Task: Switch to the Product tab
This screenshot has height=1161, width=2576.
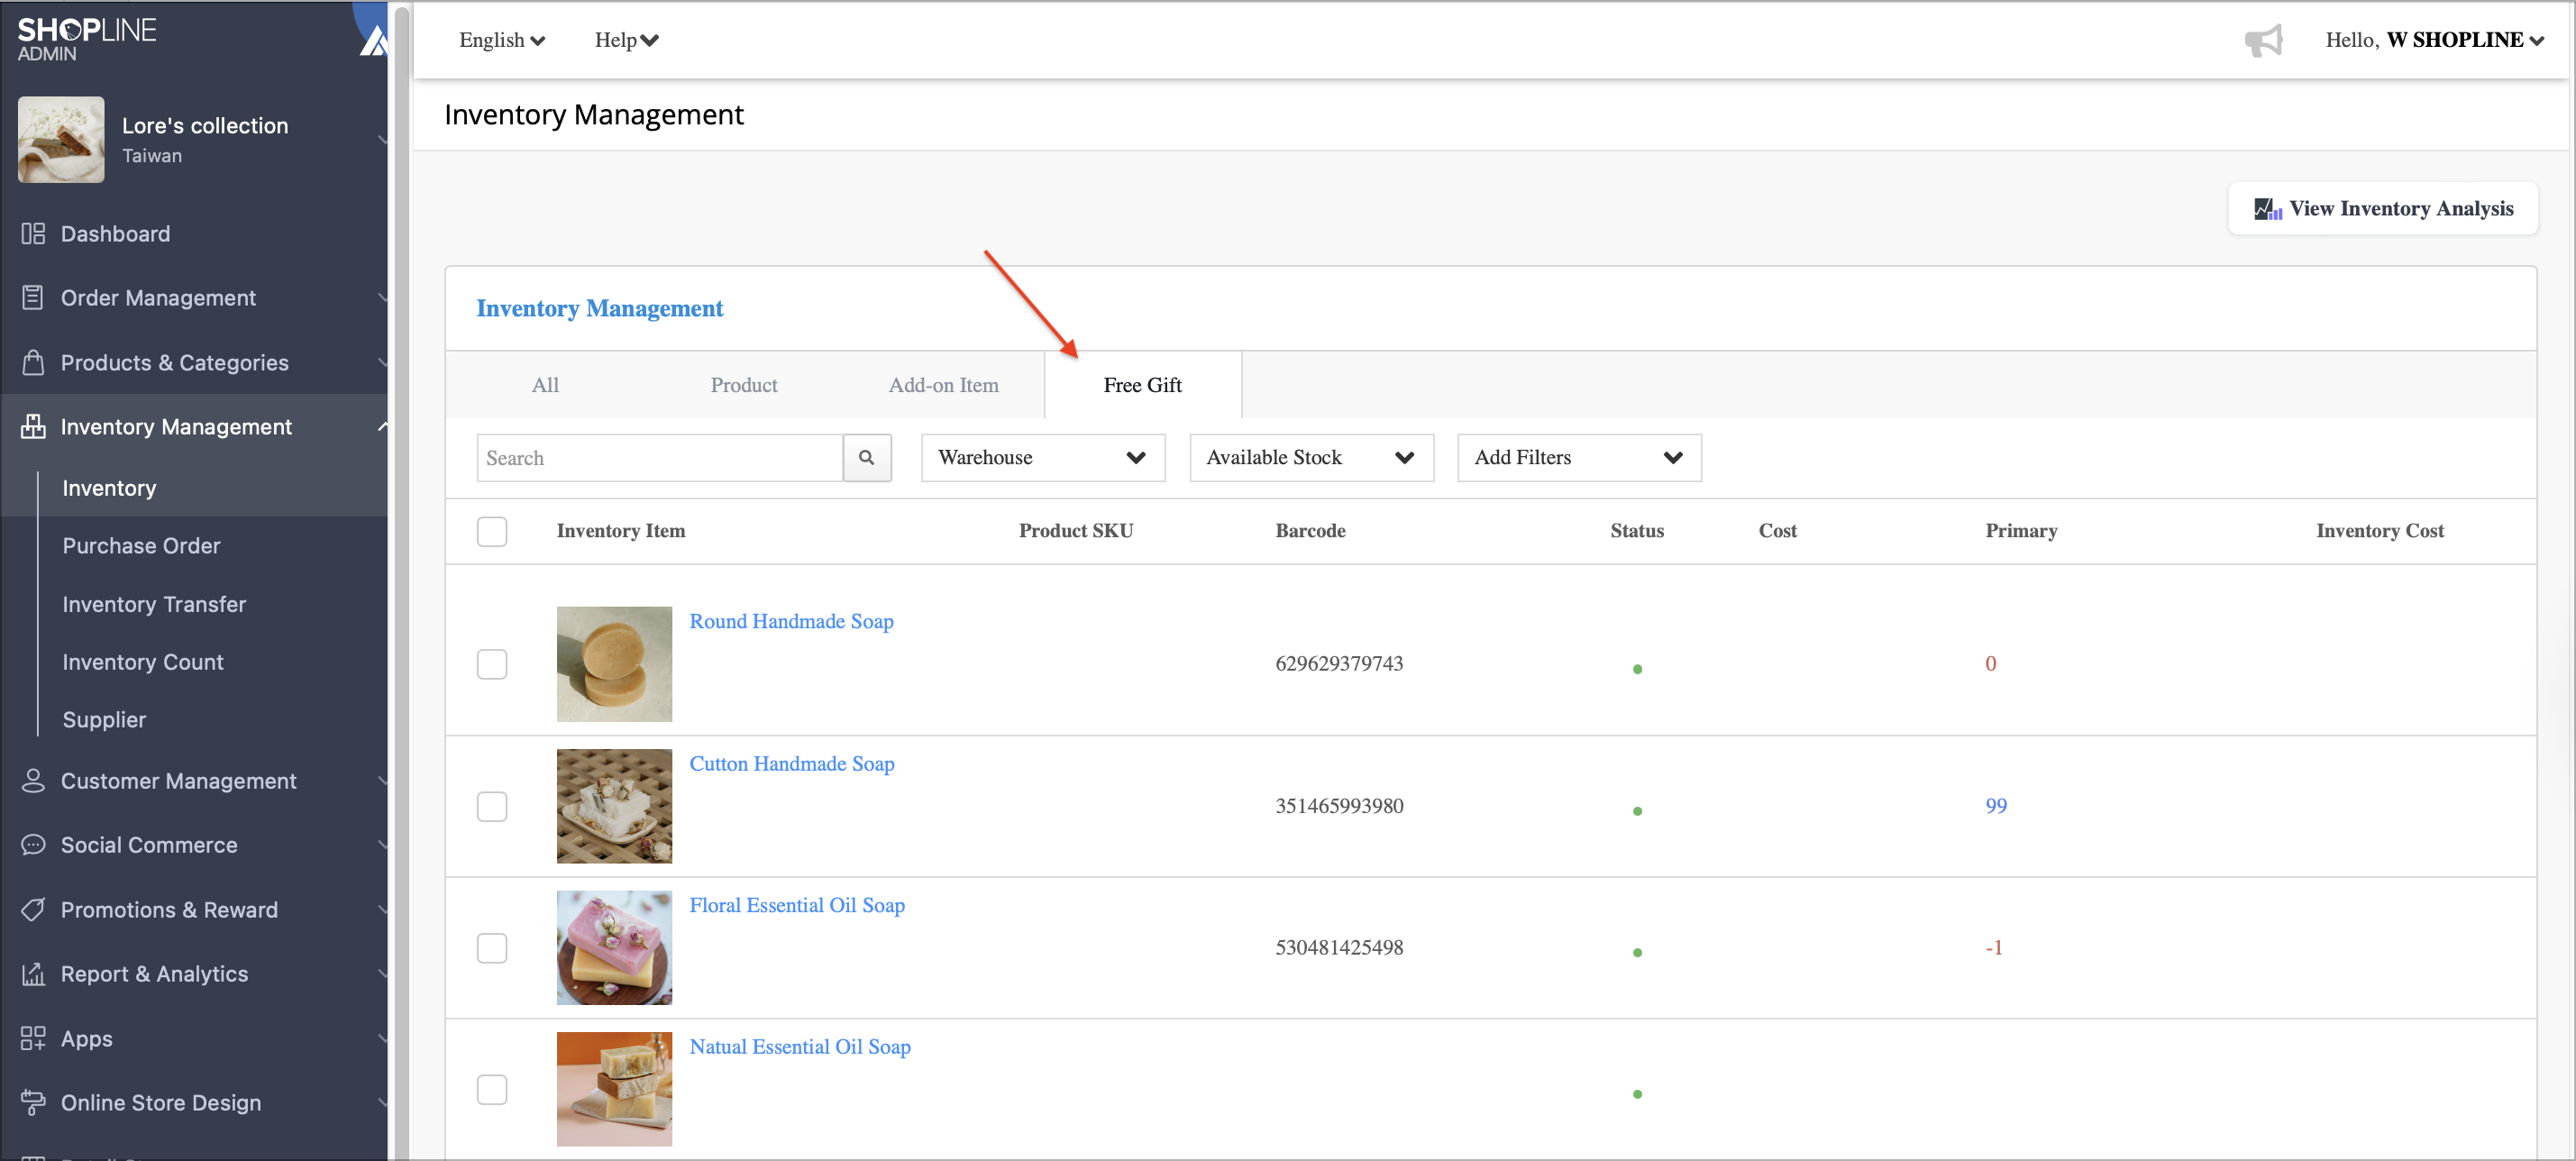Action: (744, 385)
